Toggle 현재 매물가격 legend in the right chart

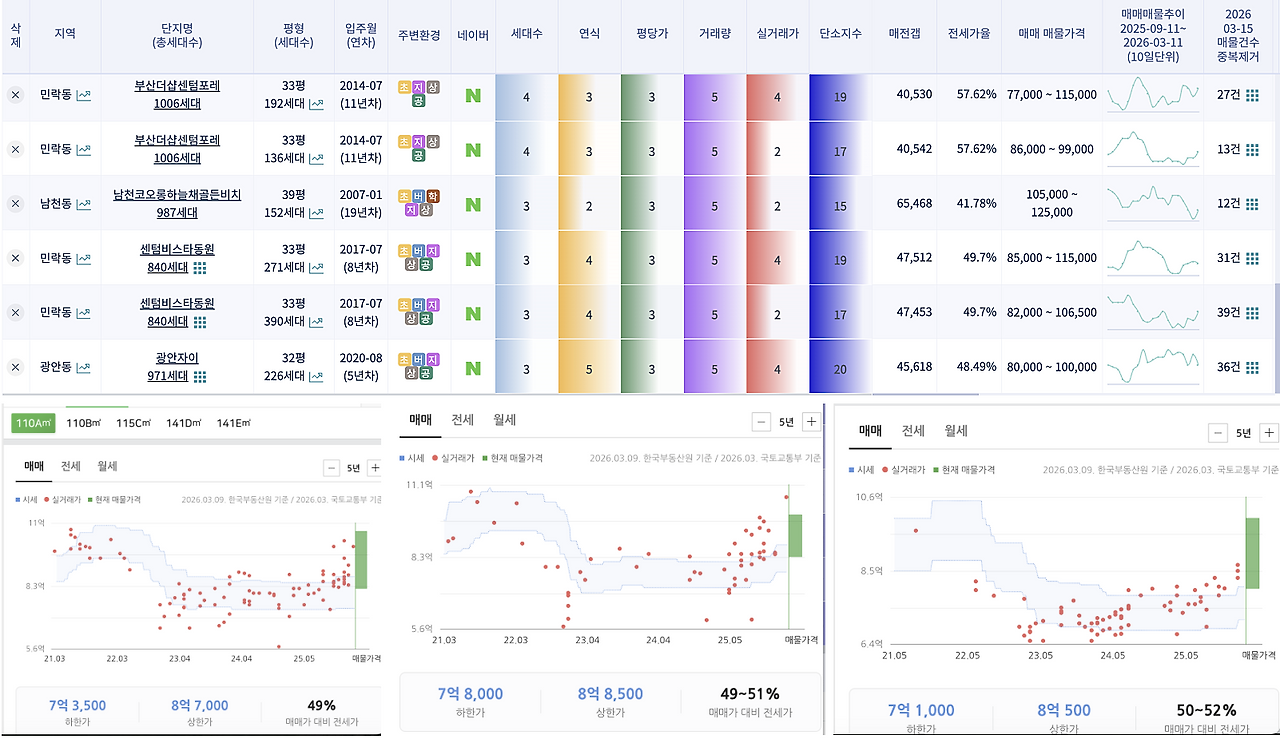click(965, 467)
